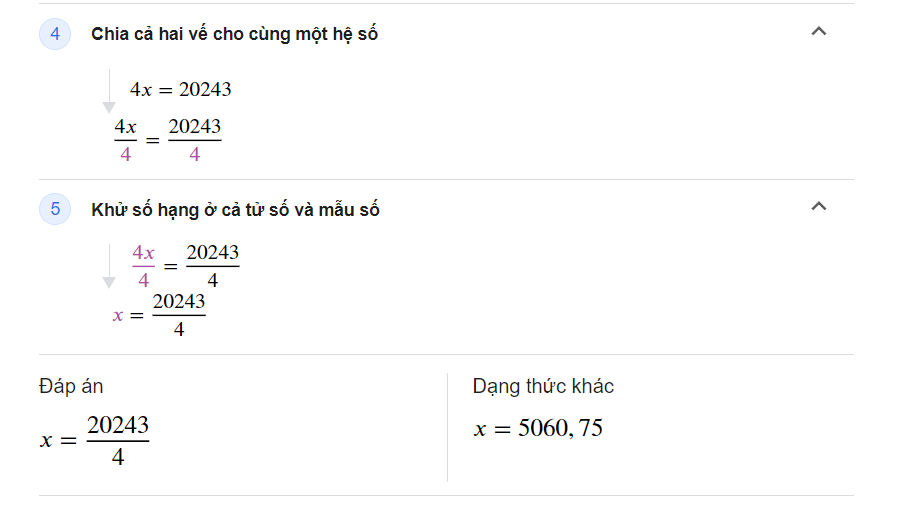The width and height of the screenshot is (897, 514).
Task: Click the equation 4x = 20243
Action: click(x=181, y=90)
